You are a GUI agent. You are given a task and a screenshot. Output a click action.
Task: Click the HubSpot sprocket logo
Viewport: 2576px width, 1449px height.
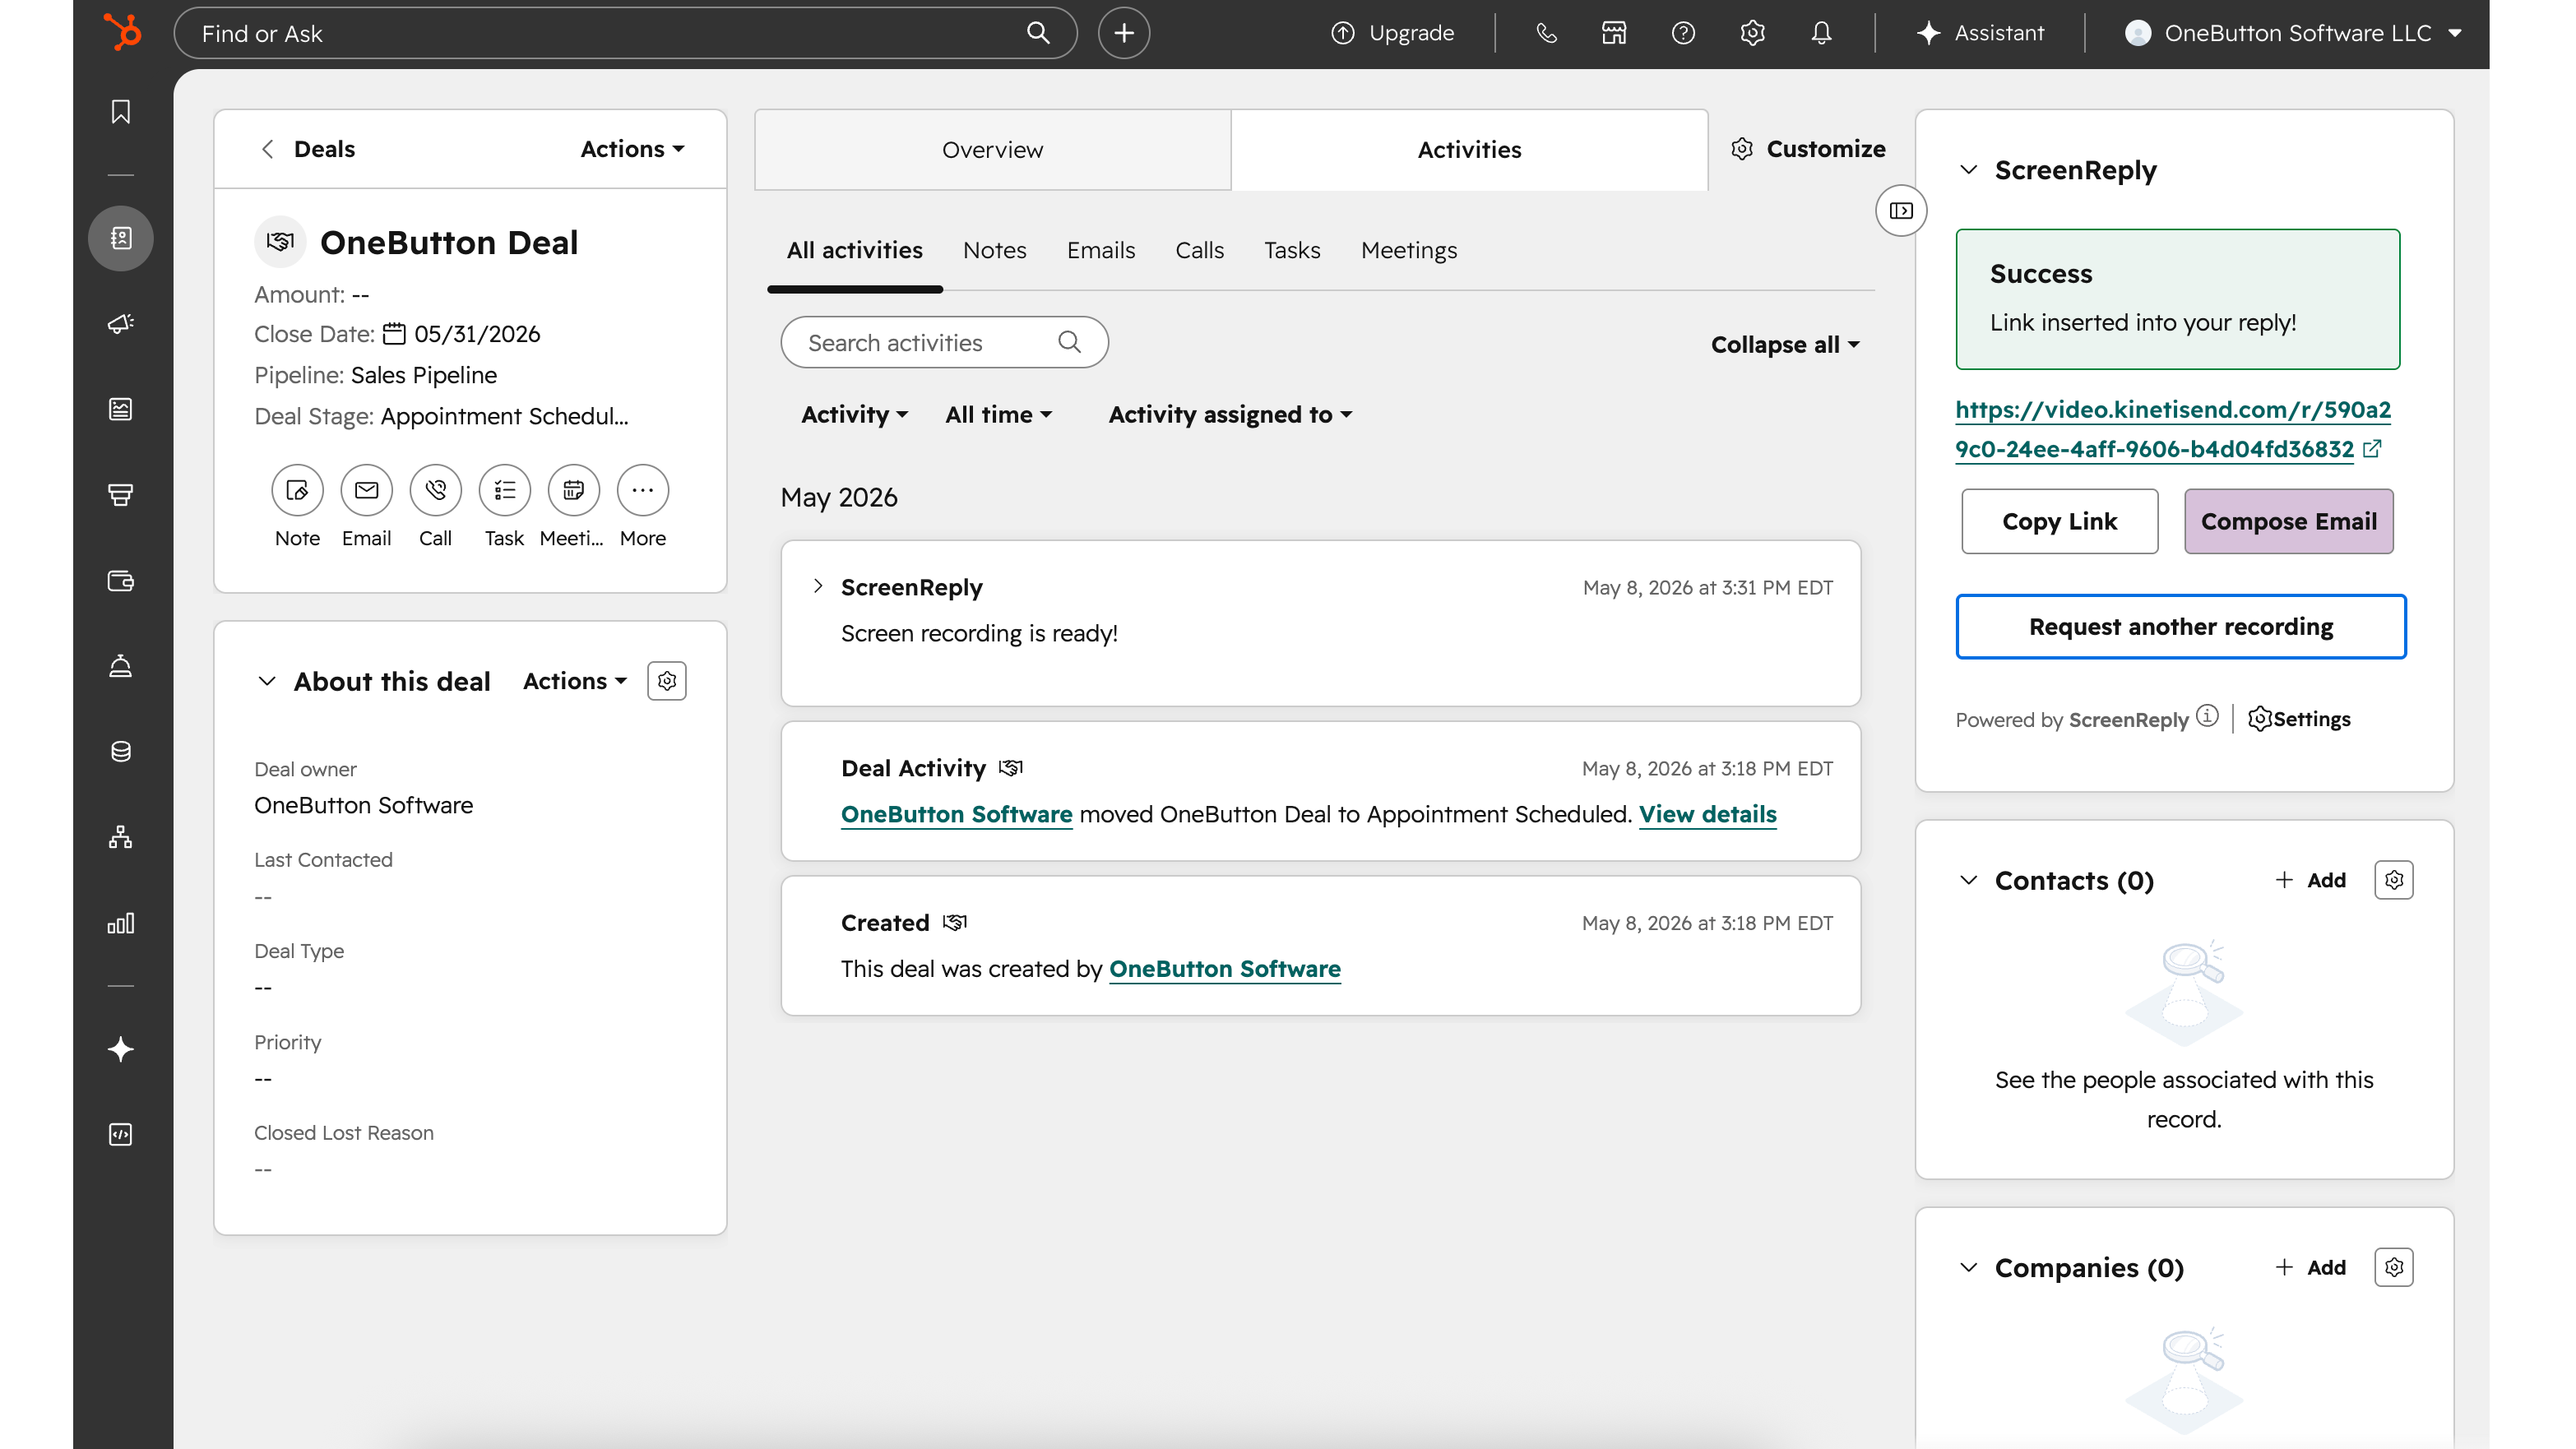click(x=122, y=32)
